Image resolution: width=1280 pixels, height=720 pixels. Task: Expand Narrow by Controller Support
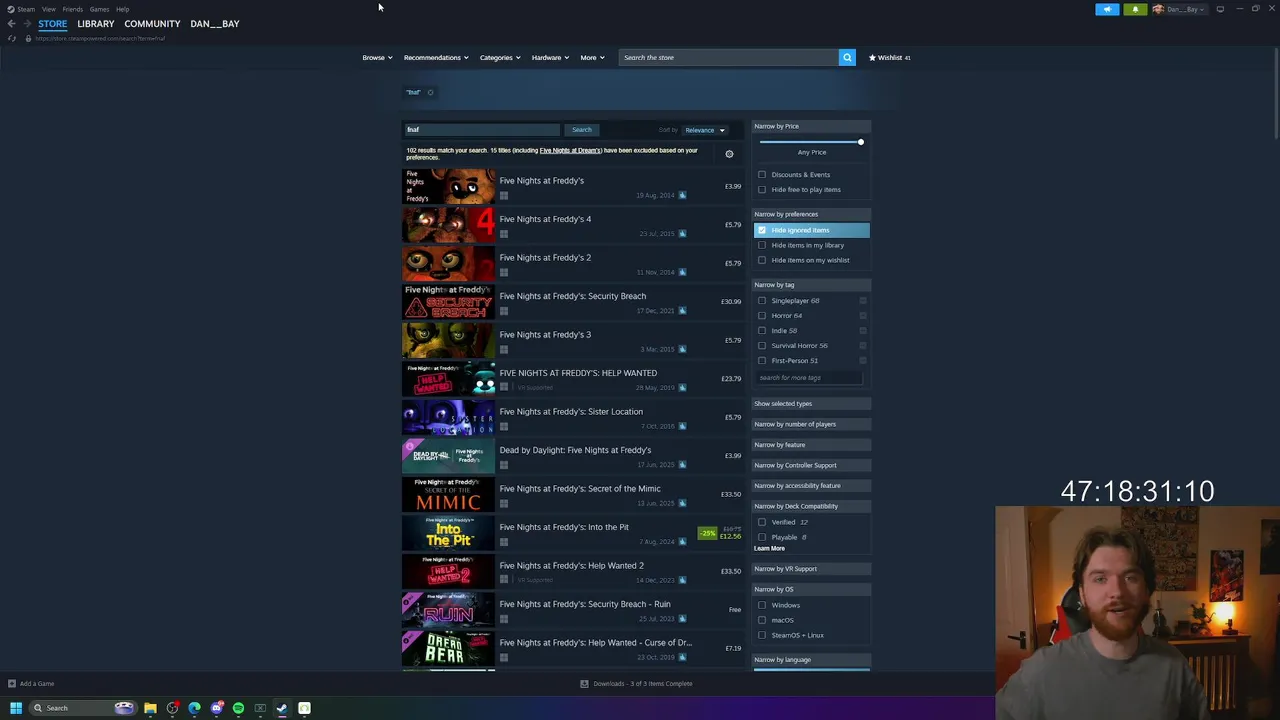coord(811,465)
